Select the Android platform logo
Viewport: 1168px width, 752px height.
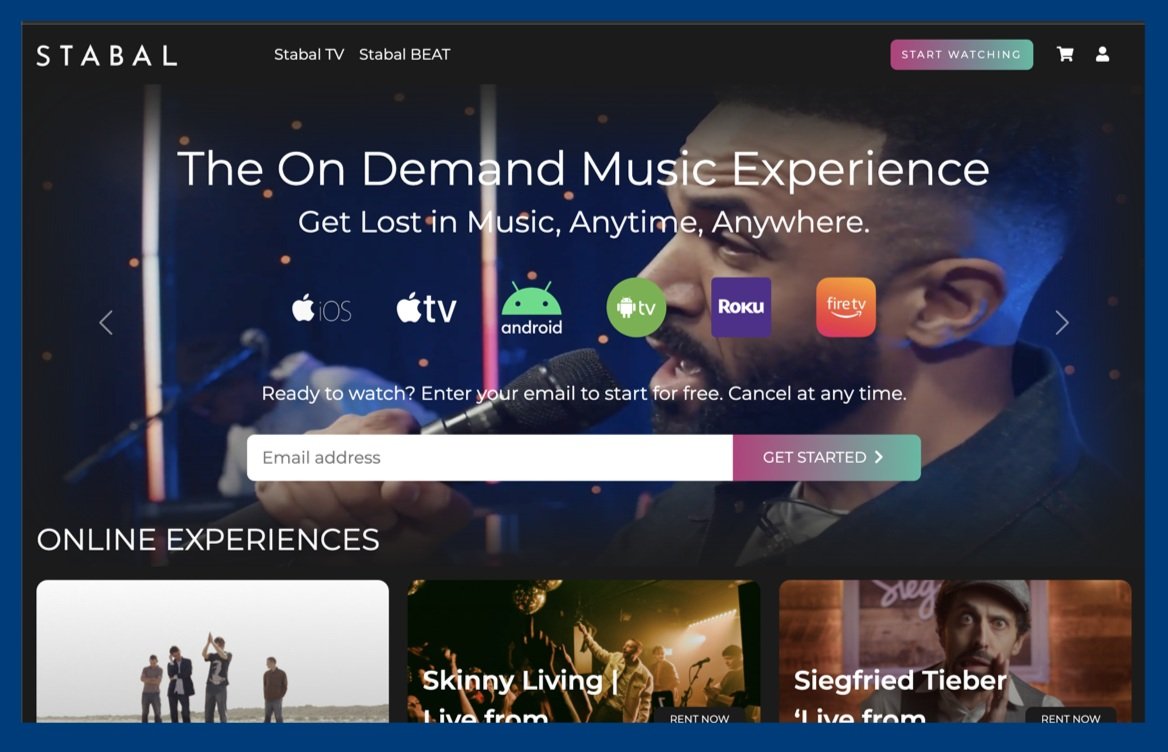point(531,308)
